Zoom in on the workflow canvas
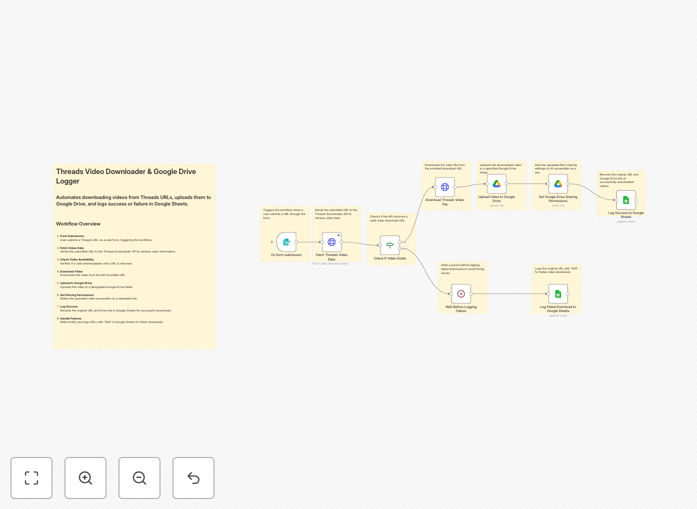 85,478
